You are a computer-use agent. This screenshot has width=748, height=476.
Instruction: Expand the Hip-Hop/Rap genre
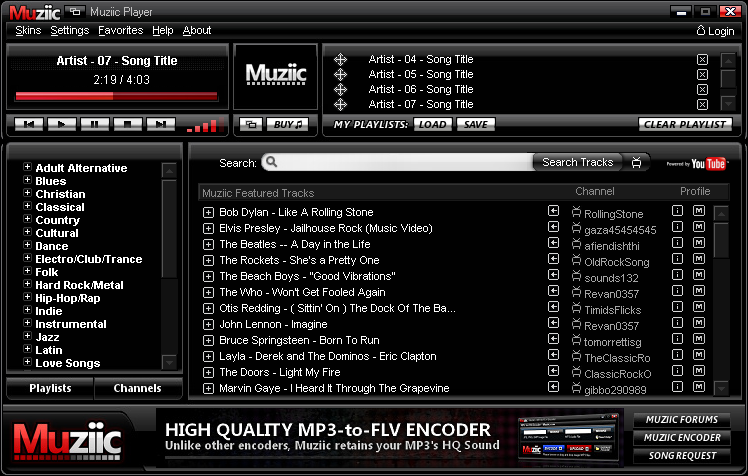(x=27, y=297)
